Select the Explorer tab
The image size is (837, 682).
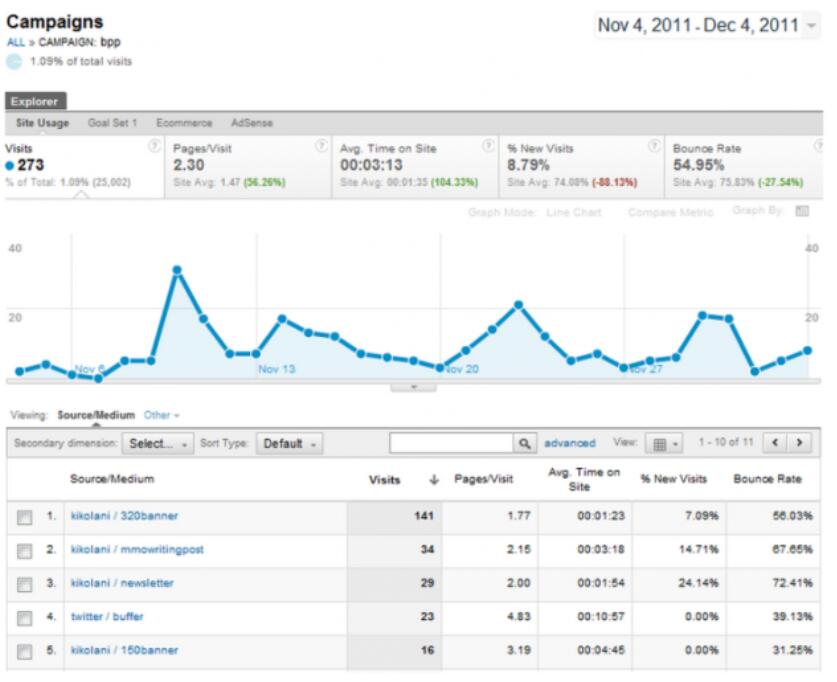[x=35, y=101]
